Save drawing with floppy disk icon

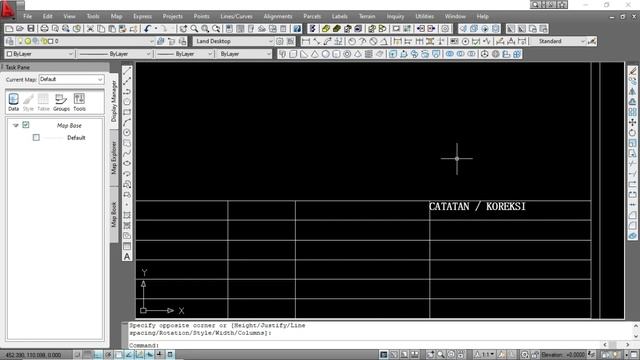tap(31, 29)
